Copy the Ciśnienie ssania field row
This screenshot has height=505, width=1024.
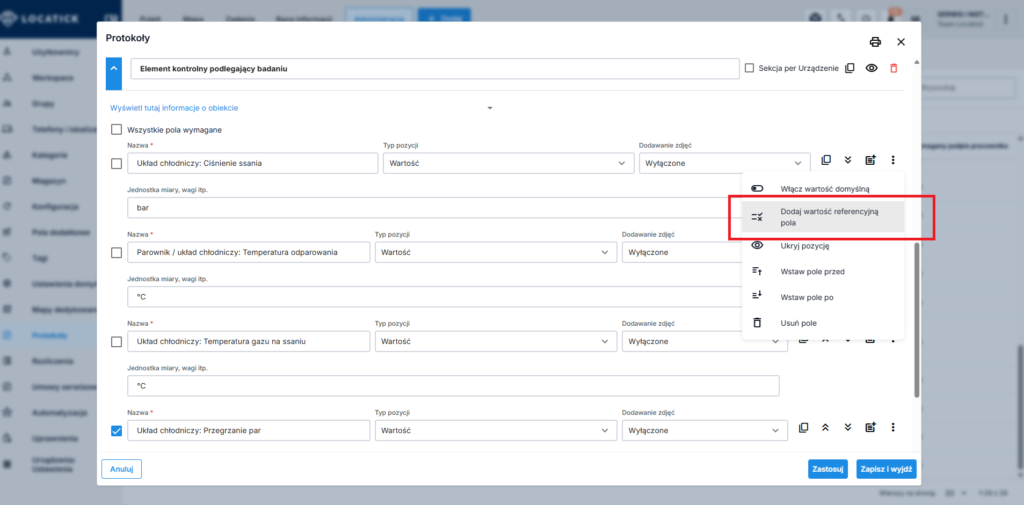click(826, 160)
